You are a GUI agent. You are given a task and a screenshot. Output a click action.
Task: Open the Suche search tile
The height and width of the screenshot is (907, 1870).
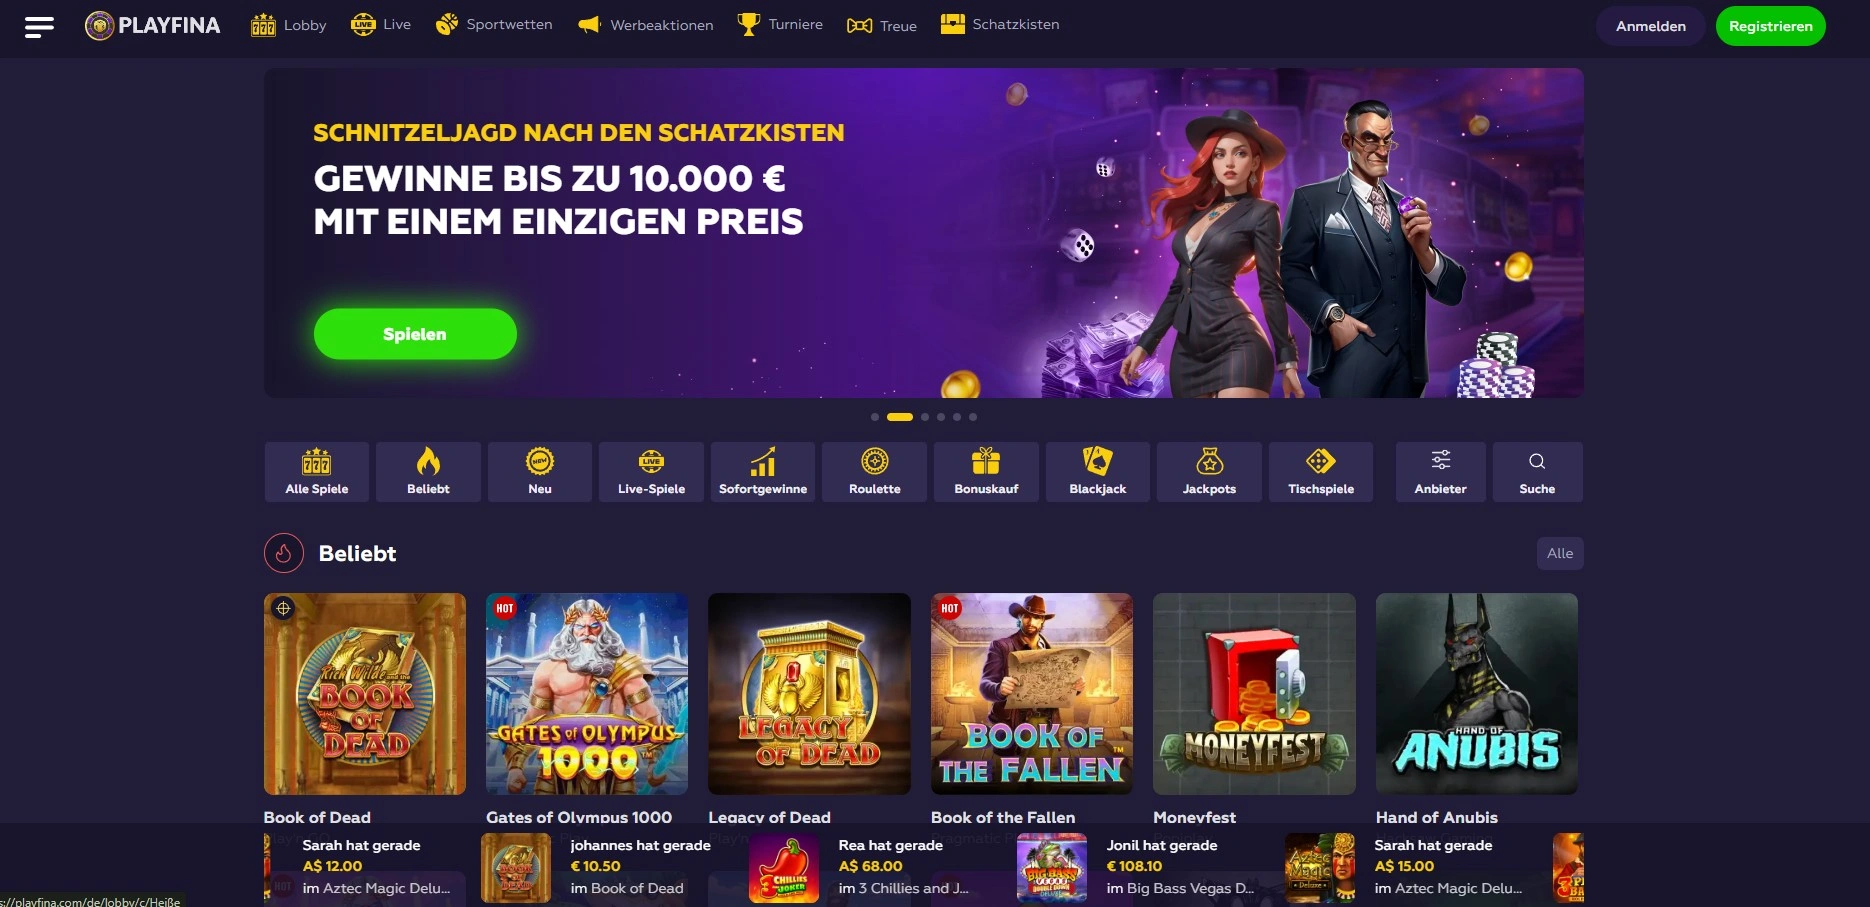click(1537, 472)
